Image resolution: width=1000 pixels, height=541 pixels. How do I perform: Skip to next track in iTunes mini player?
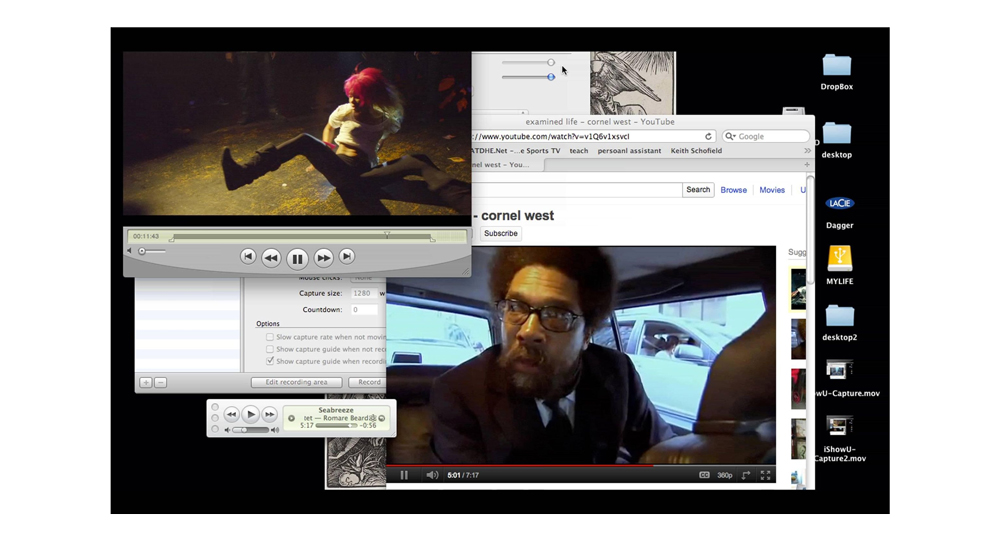[x=270, y=415]
